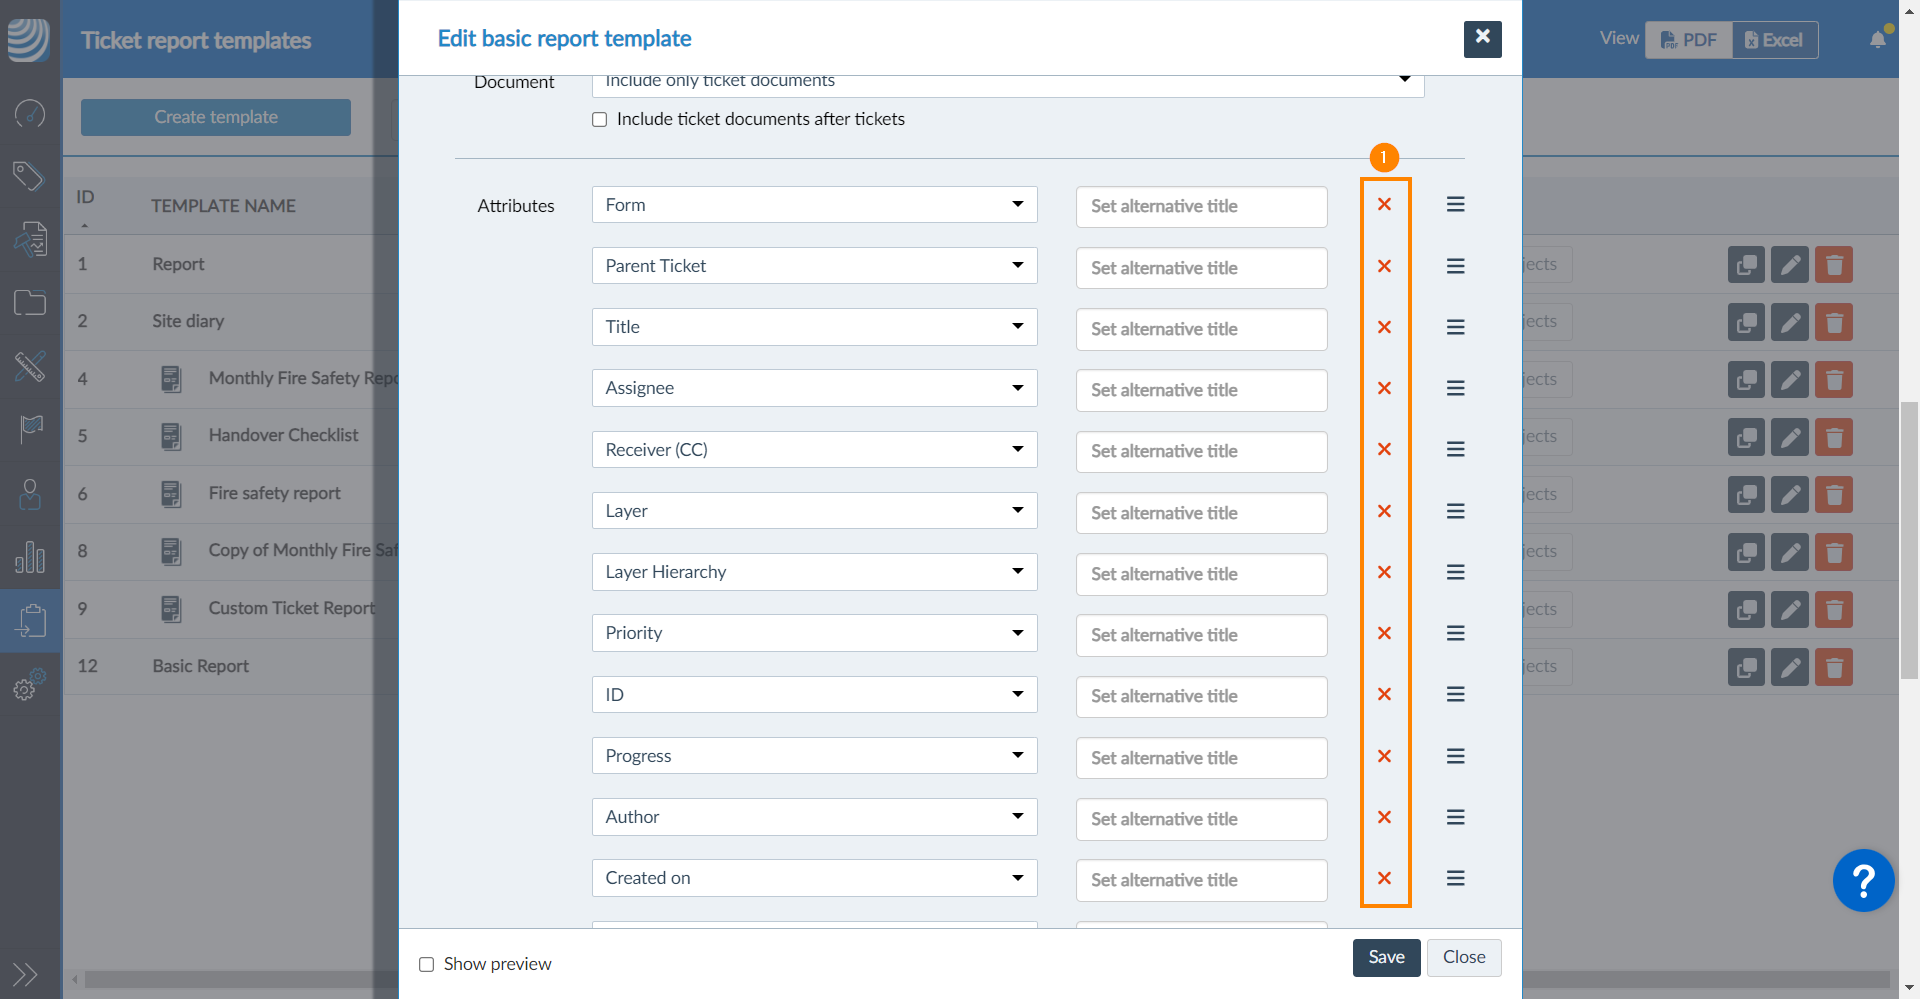Viewport: 1920px width, 999px height.
Task: Check Include ticket documents after tickets
Action: tap(600, 120)
